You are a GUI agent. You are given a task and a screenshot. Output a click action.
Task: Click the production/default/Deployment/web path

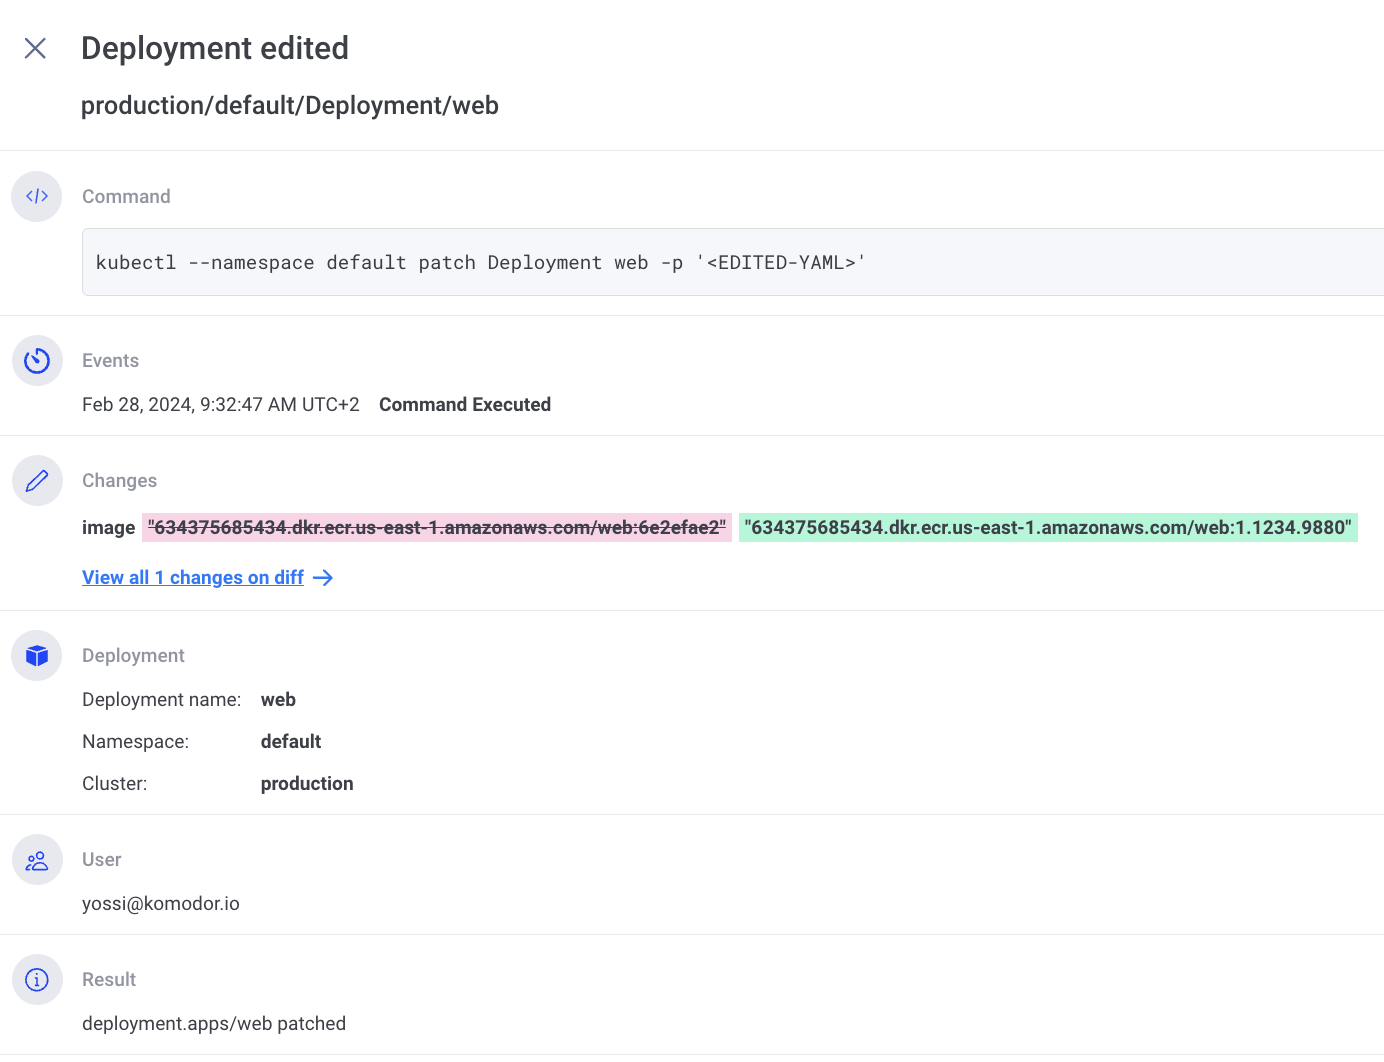[x=289, y=106]
